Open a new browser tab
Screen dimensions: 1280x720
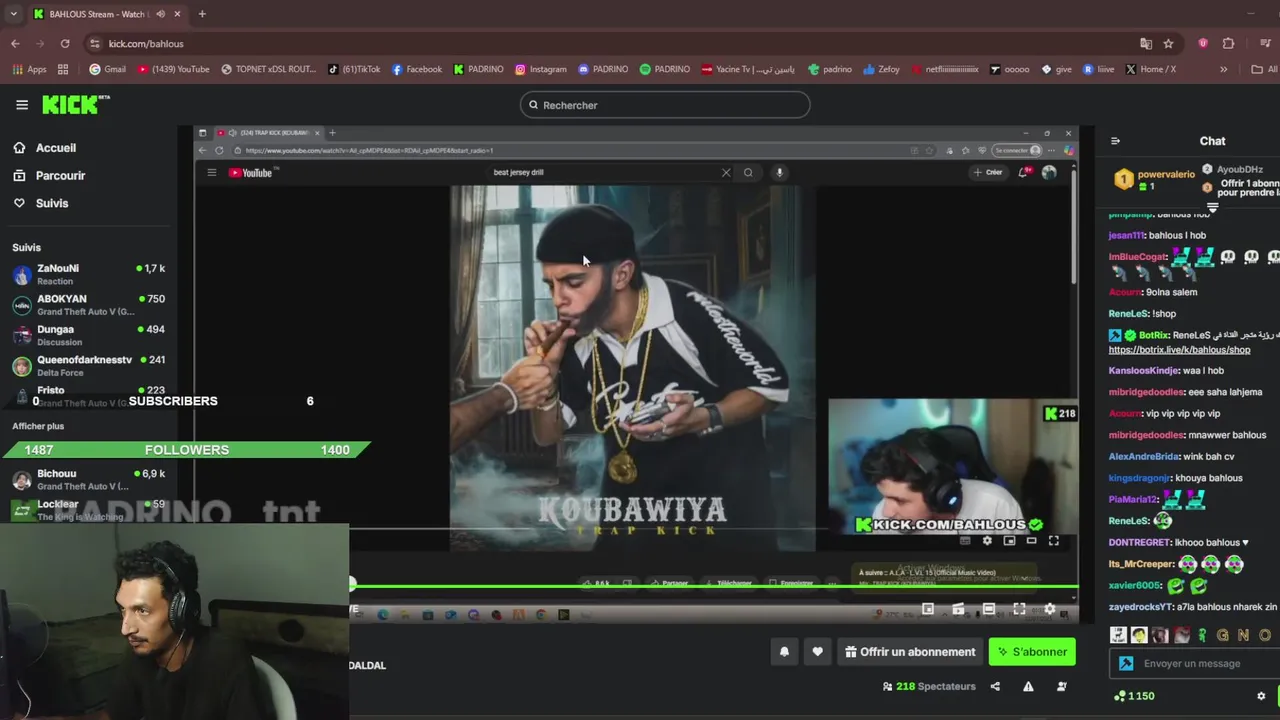coord(202,14)
